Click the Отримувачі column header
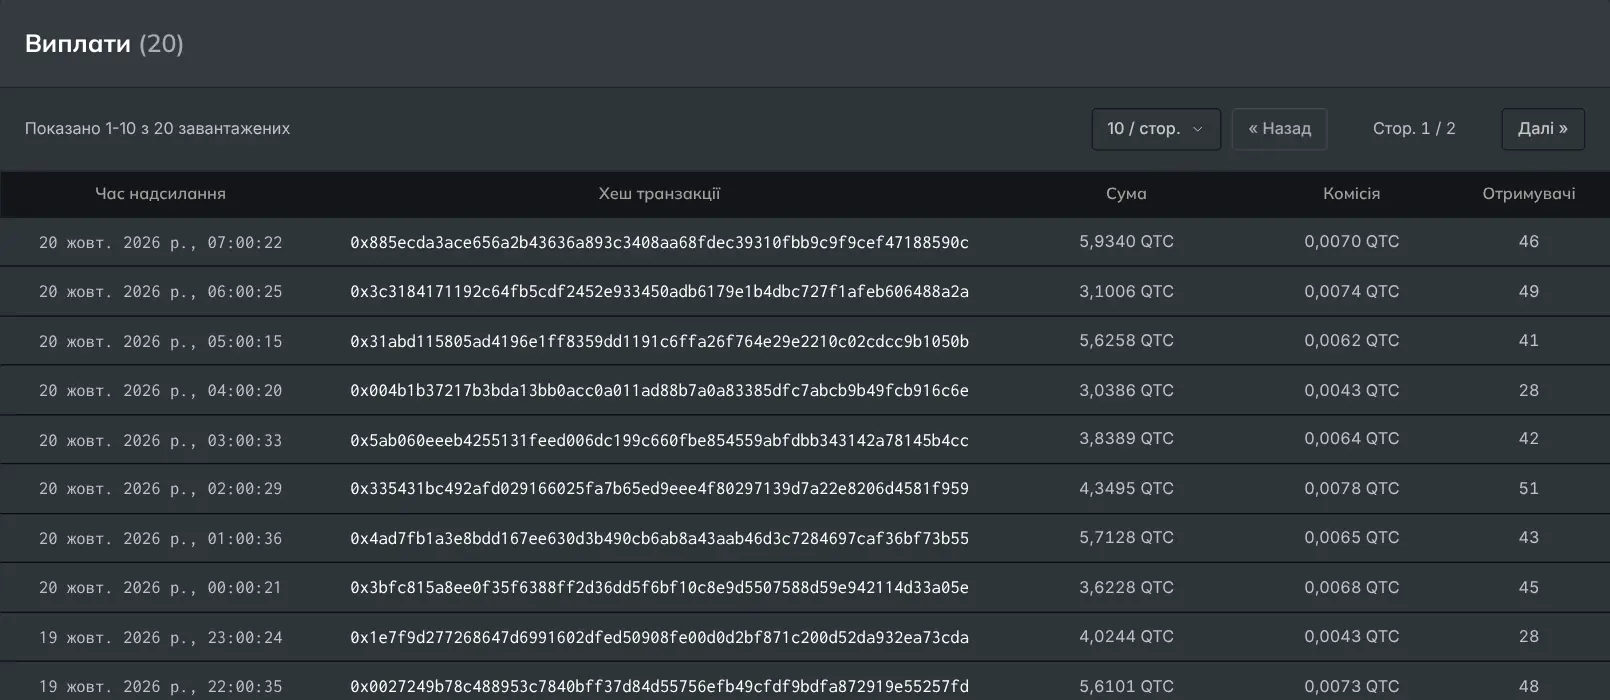 coord(1528,194)
